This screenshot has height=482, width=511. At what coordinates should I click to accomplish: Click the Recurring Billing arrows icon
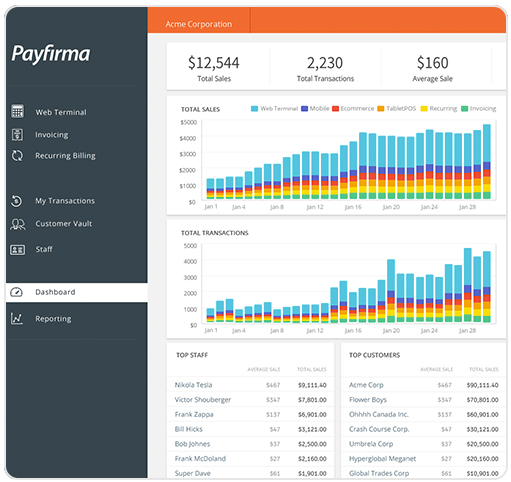click(x=17, y=155)
